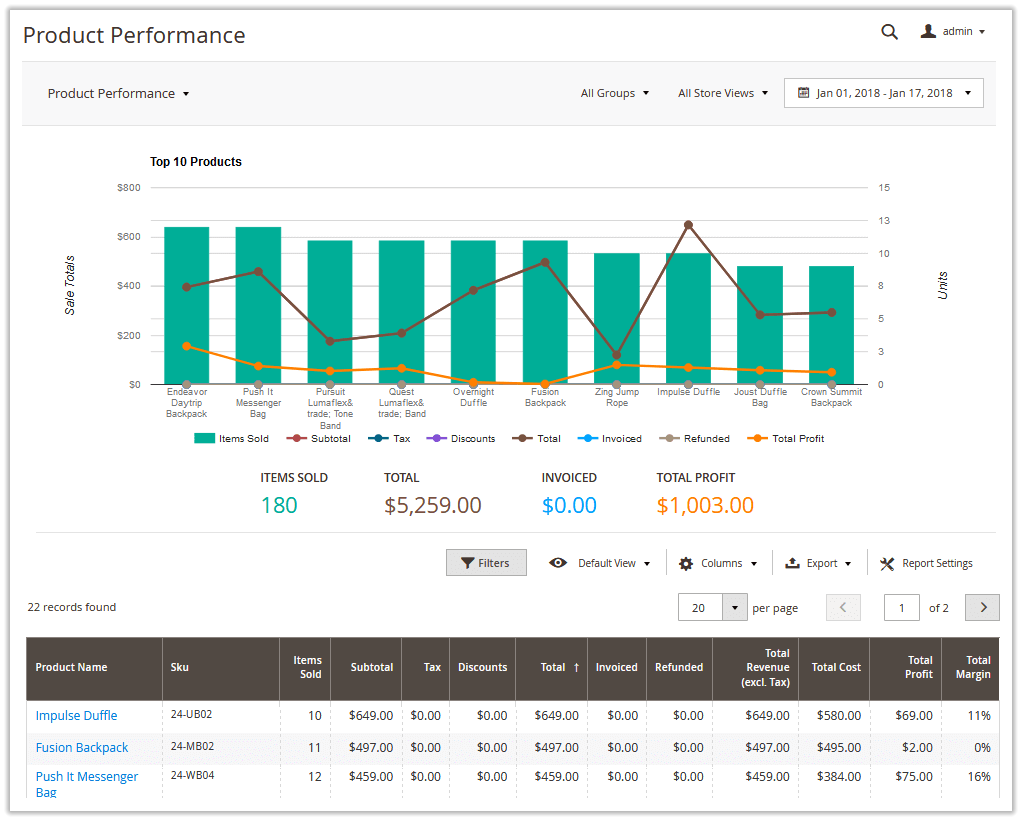Sort by Subtotal column header

[x=366, y=668]
